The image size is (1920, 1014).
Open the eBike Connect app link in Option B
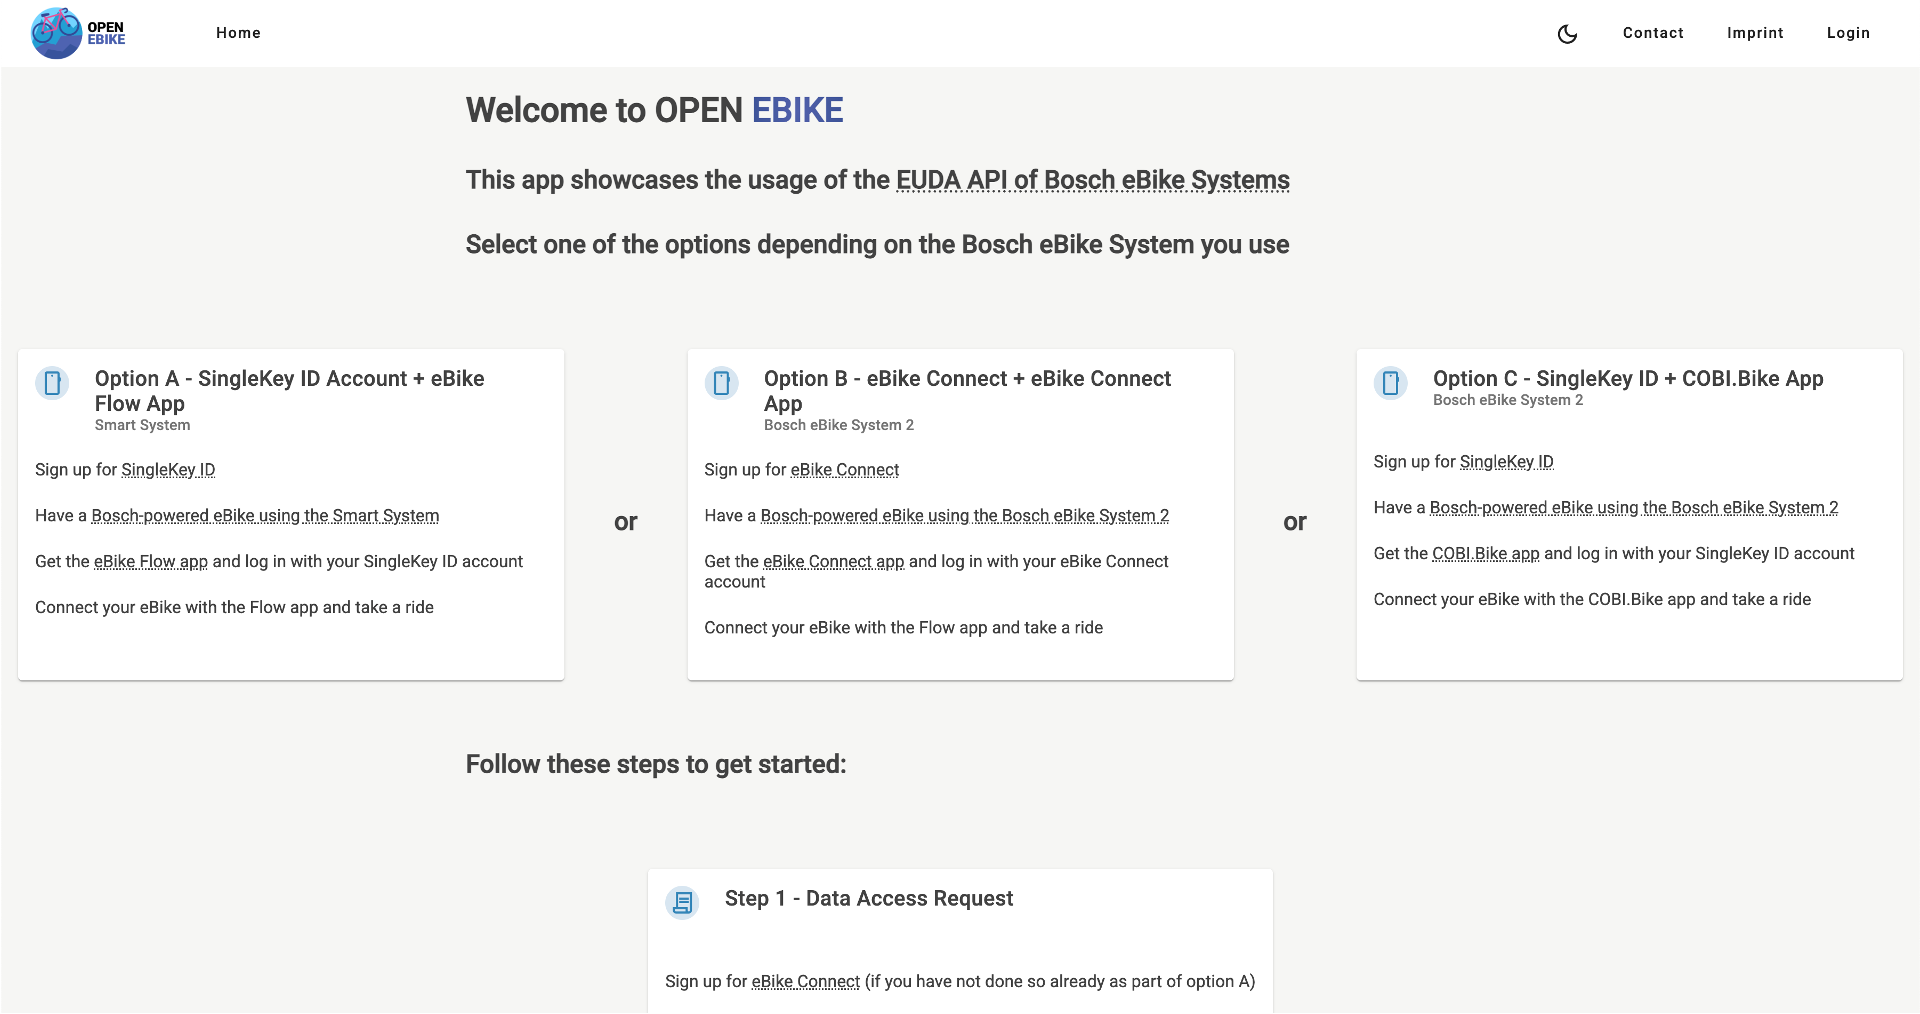(x=832, y=561)
